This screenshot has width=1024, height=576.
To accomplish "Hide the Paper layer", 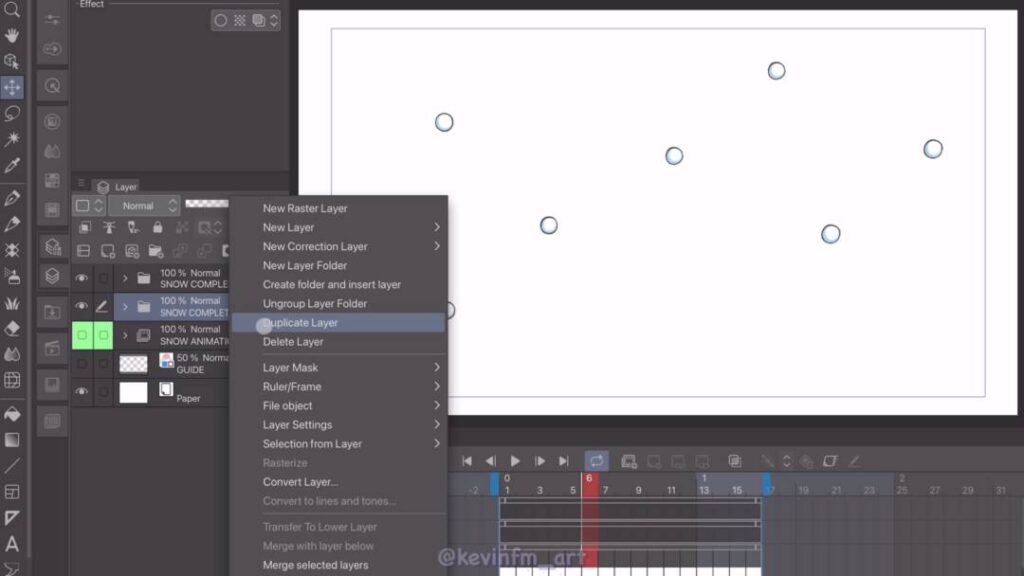I will pyautogui.click(x=82, y=392).
